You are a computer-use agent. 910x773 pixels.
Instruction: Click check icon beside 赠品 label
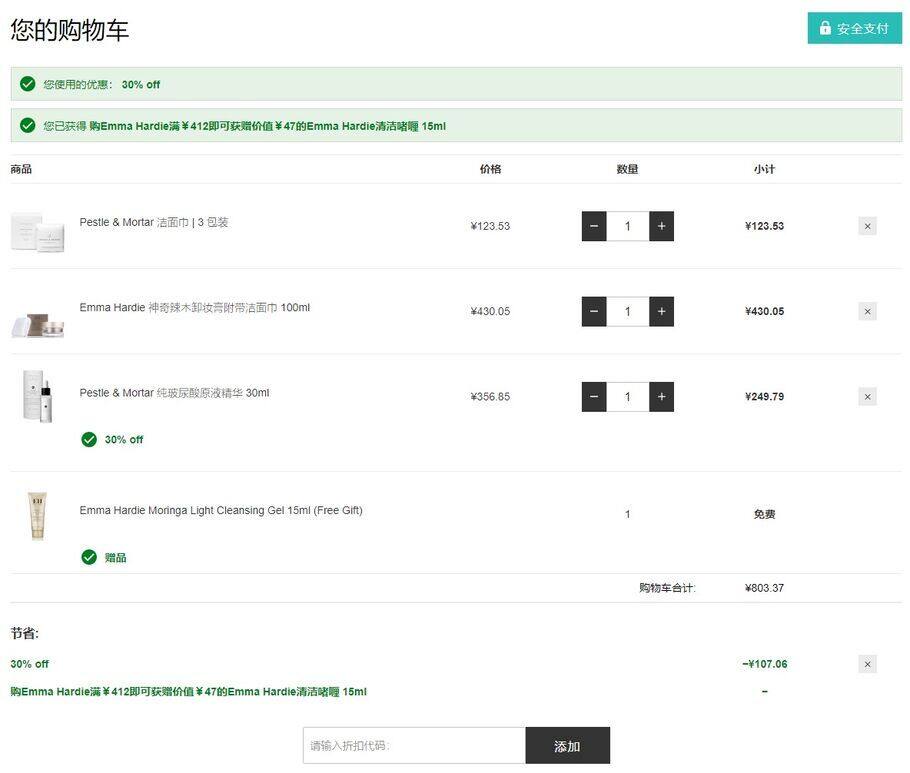coord(89,557)
